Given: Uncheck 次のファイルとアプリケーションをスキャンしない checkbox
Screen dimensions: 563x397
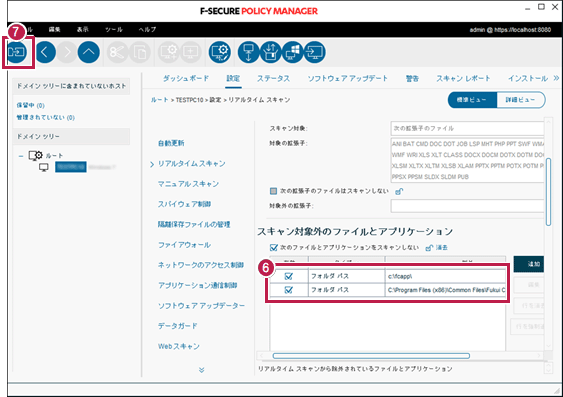Looking at the screenshot, I should point(274,248).
